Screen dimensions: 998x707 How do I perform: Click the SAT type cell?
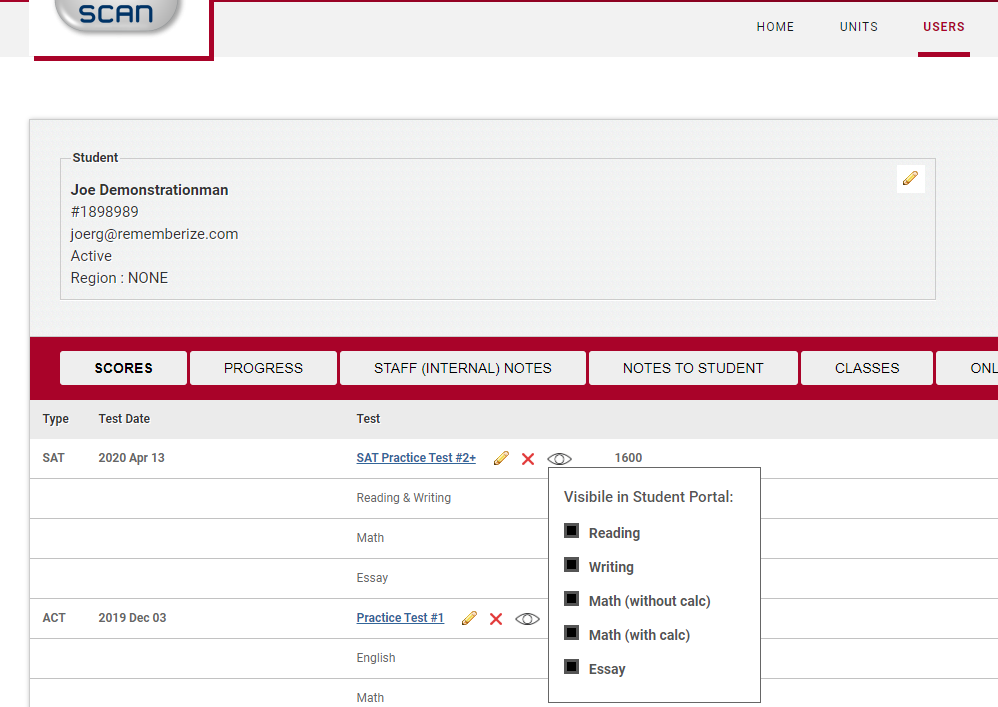[53, 458]
